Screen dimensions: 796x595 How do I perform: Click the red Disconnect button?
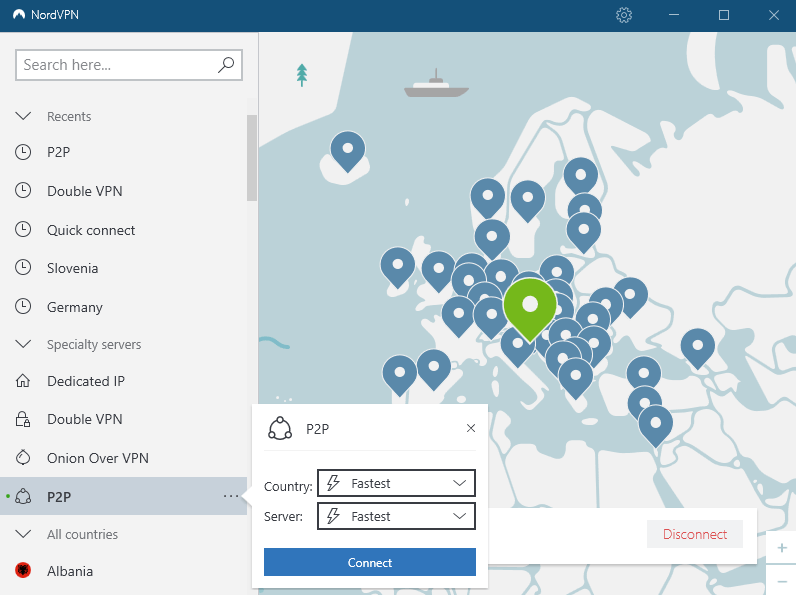pyautogui.click(x=694, y=534)
